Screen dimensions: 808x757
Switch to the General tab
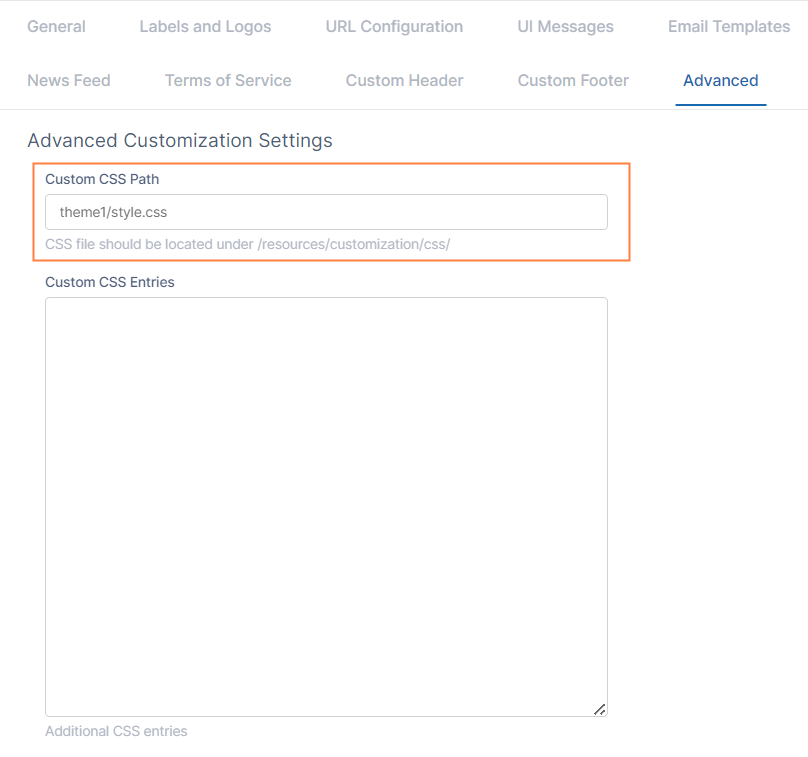tap(56, 26)
